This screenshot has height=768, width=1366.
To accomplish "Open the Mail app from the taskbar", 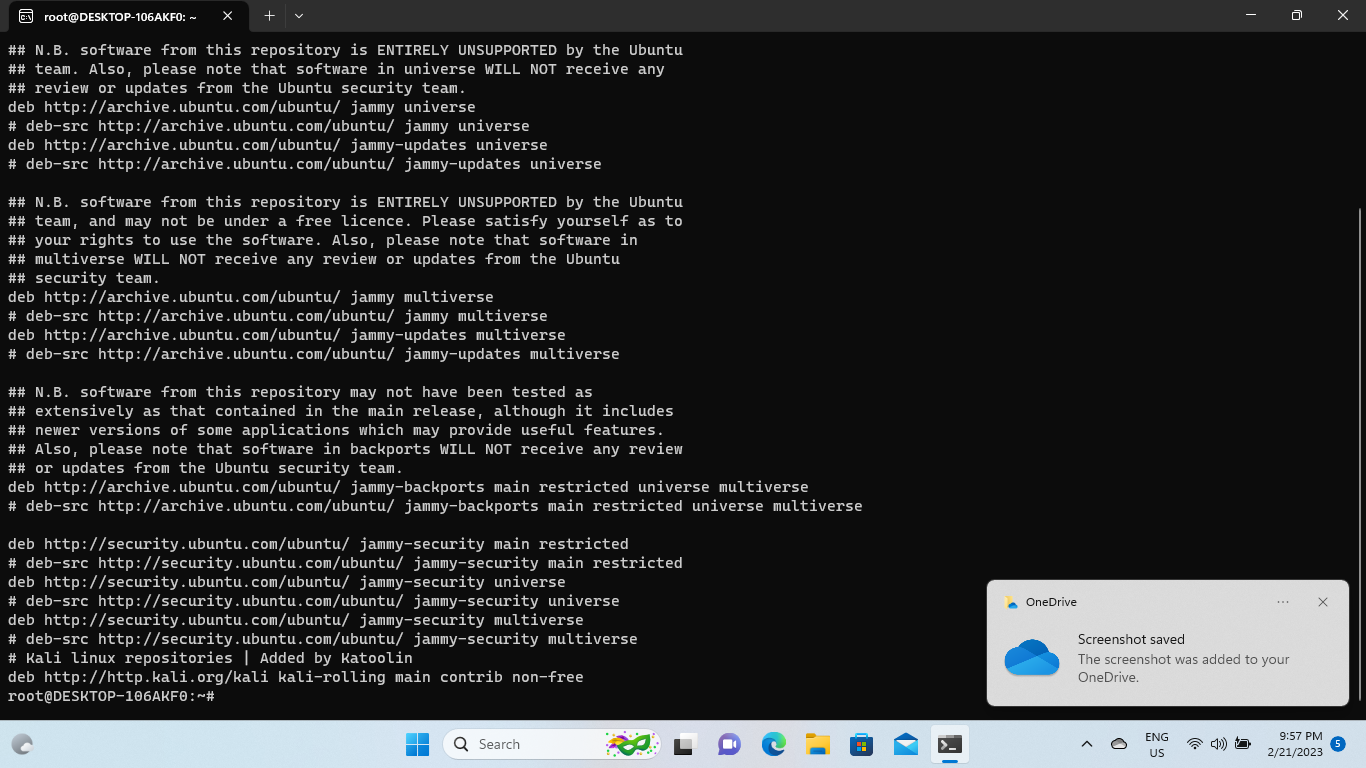I will point(905,744).
